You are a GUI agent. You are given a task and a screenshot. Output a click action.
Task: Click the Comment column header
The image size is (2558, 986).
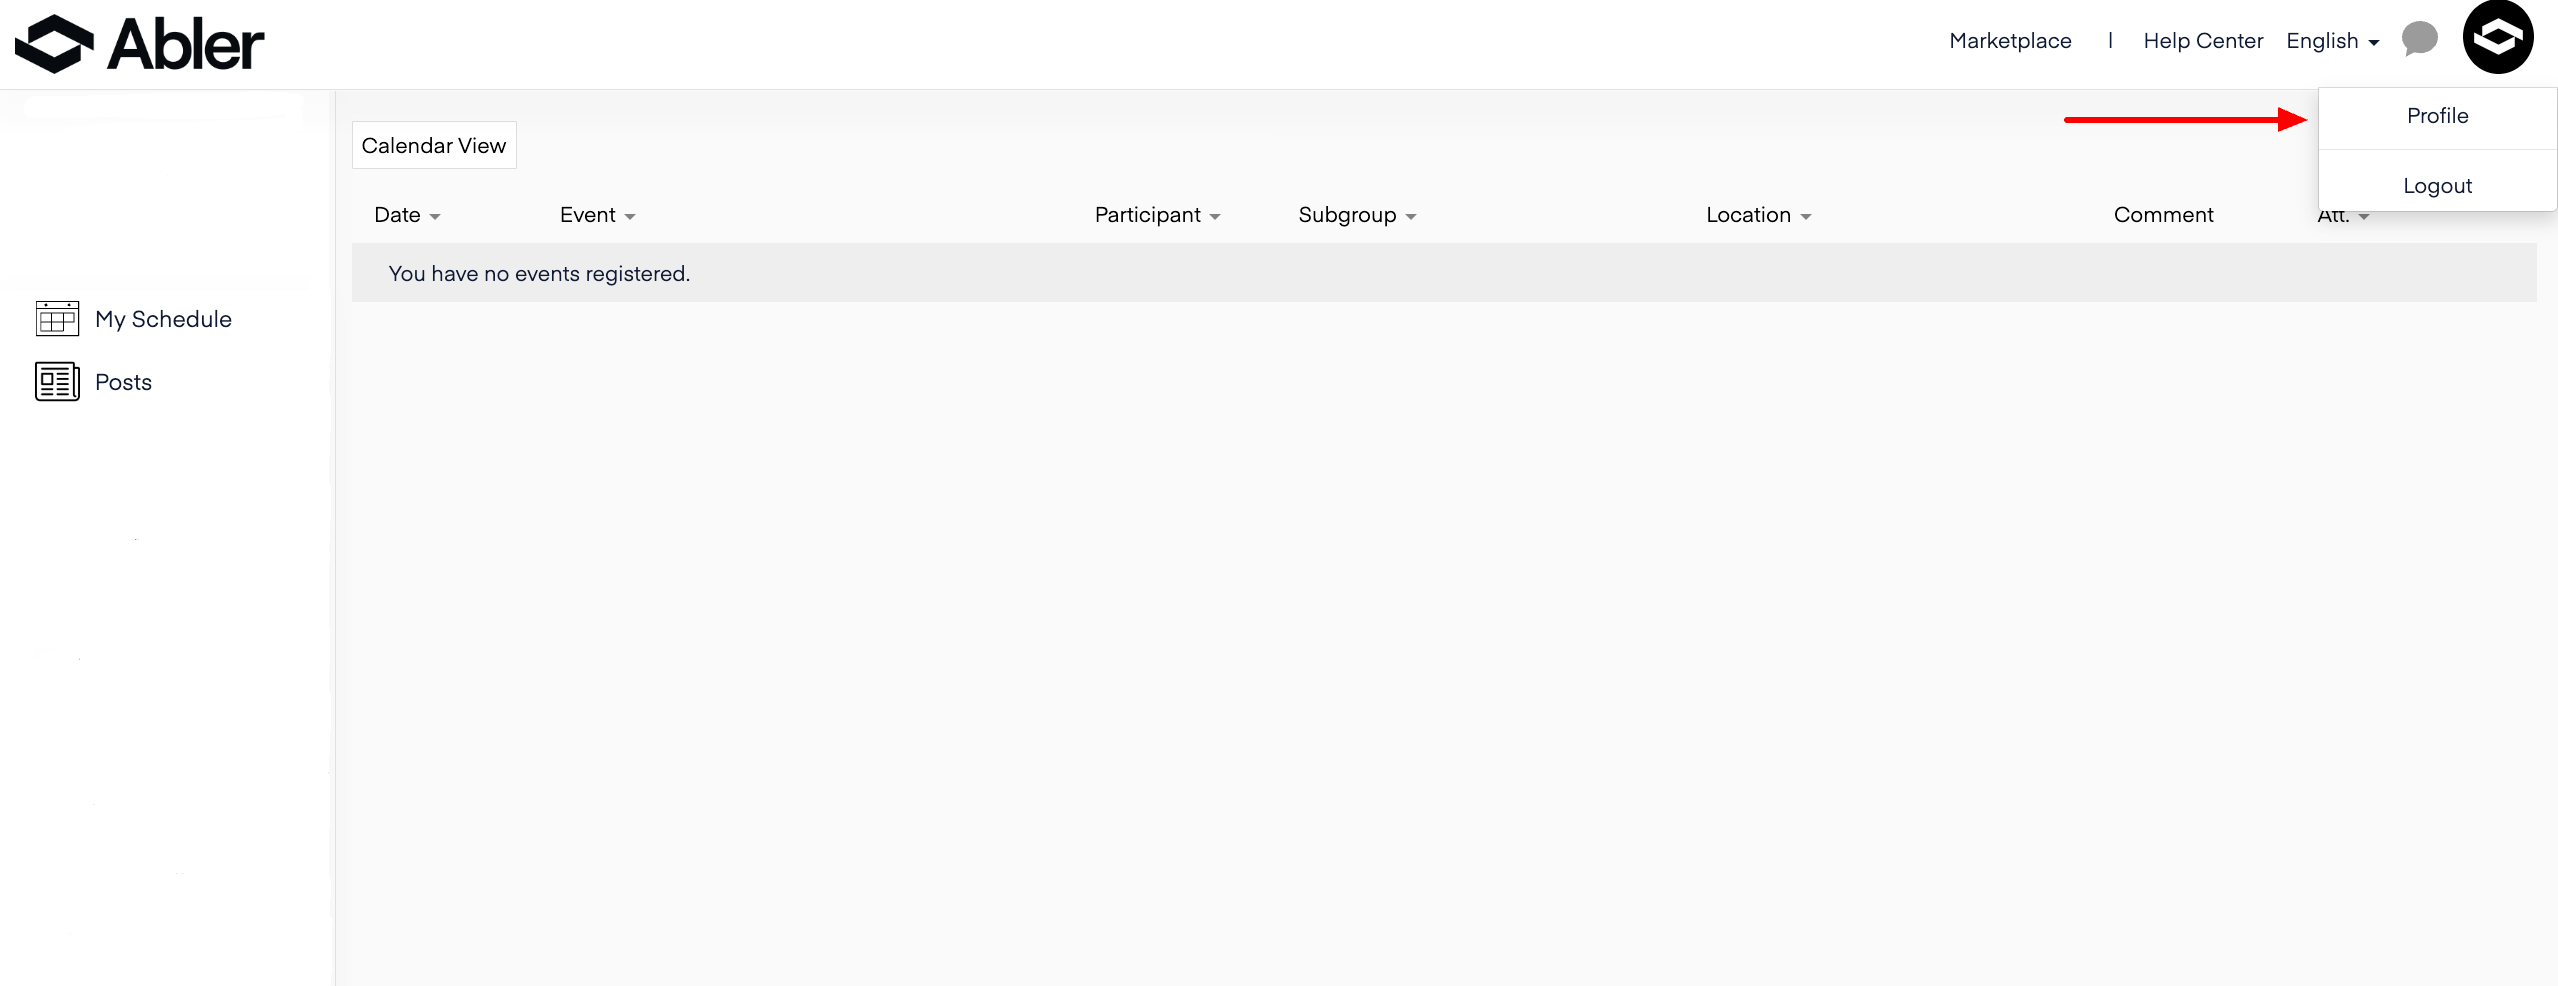pyautogui.click(x=2163, y=215)
